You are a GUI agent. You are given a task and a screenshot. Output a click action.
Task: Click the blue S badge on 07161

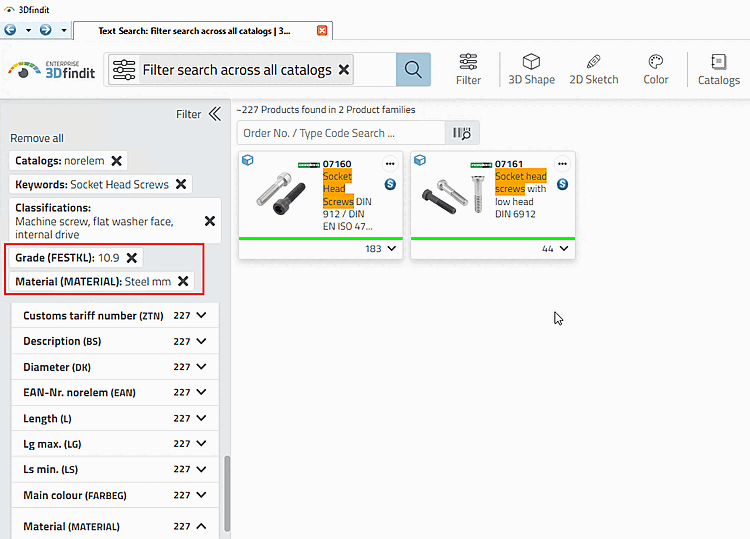point(562,184)
